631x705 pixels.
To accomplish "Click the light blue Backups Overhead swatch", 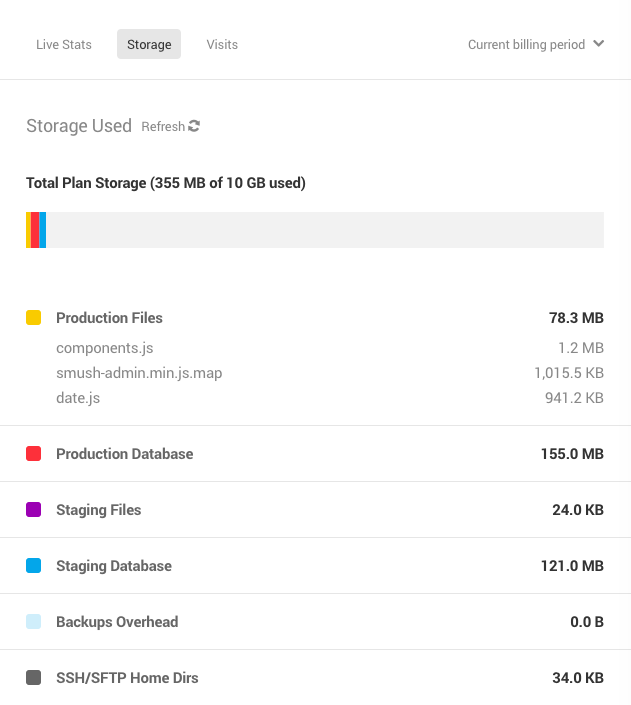I will click(x=34, y=622).
